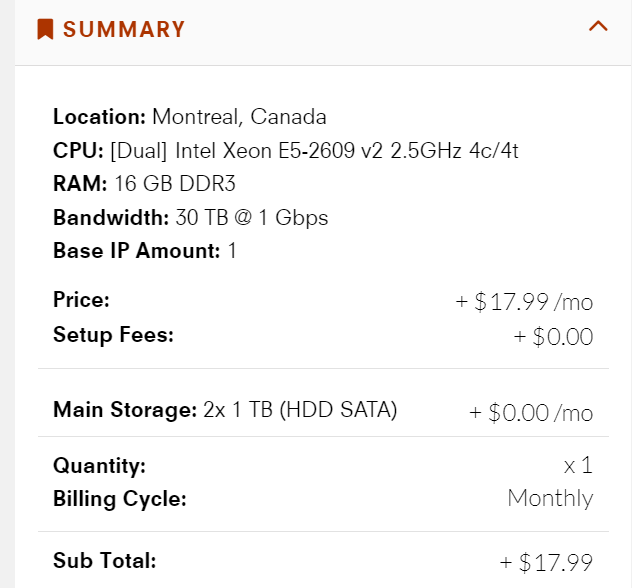Click the Main Storage 2x 1 TB entry
This screenshot has height=588, width=632.
[x=225, y=409]
